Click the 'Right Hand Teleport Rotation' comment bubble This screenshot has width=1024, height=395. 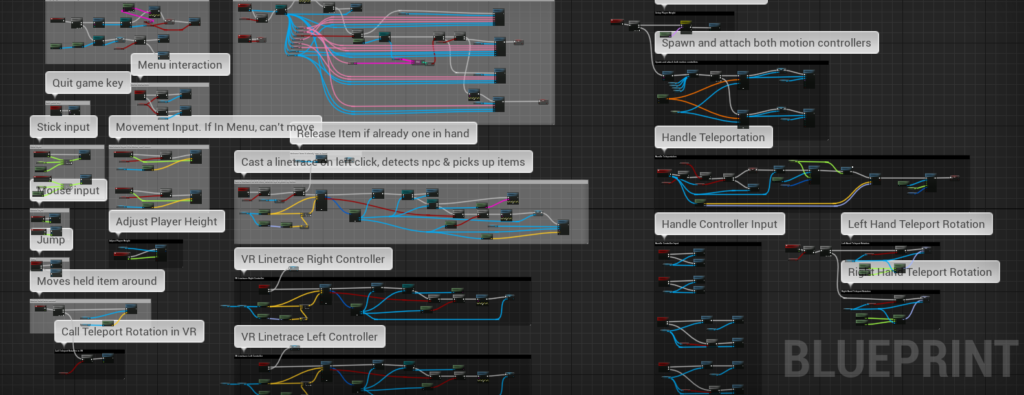(x=920, y=272)
